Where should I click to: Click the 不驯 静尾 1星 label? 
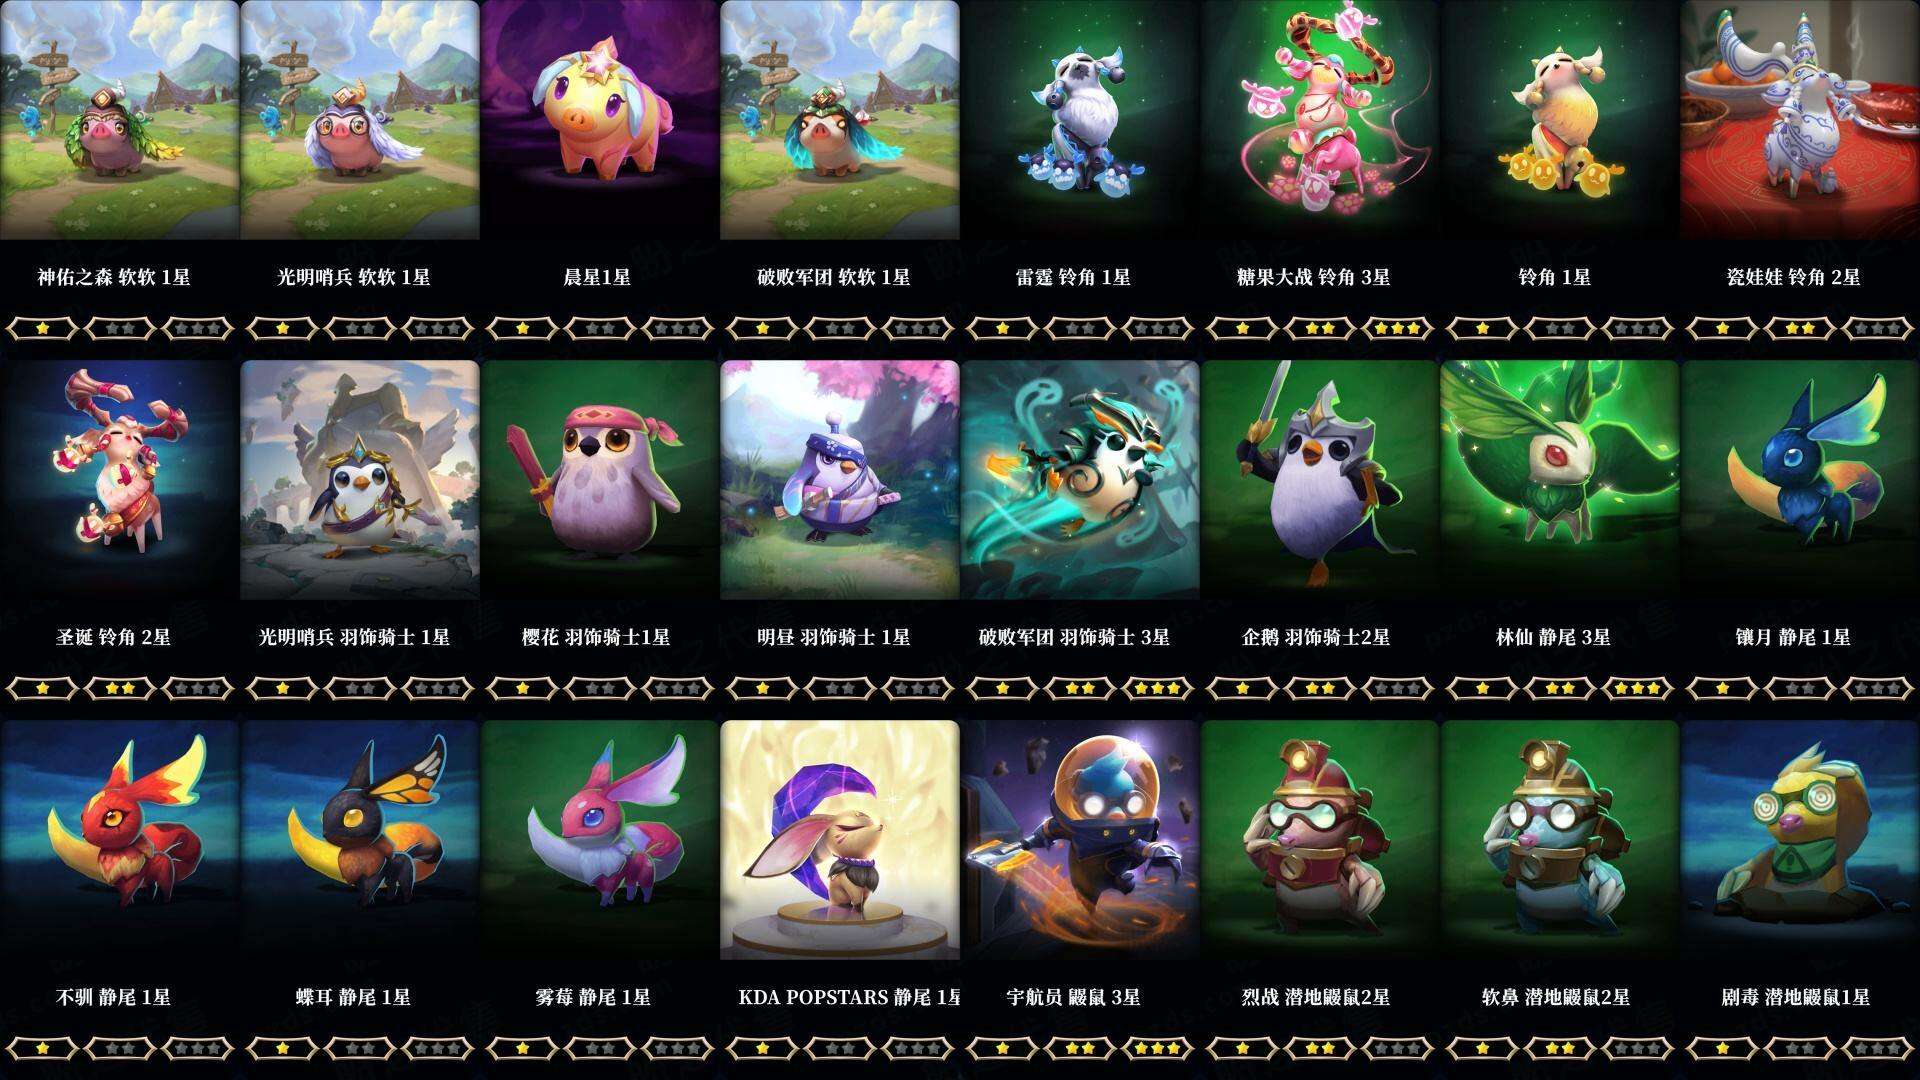(x=114, y=997)
